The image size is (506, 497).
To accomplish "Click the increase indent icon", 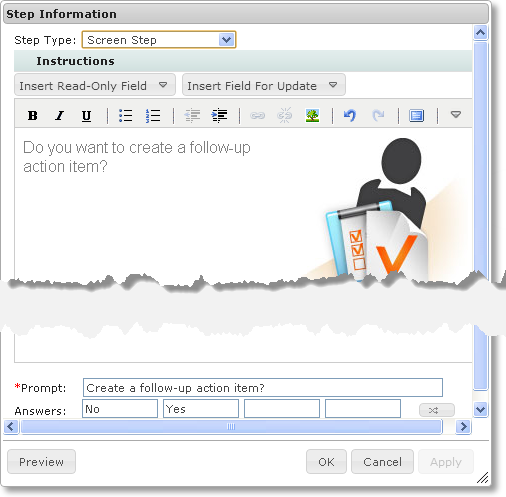I will (219, 116).
